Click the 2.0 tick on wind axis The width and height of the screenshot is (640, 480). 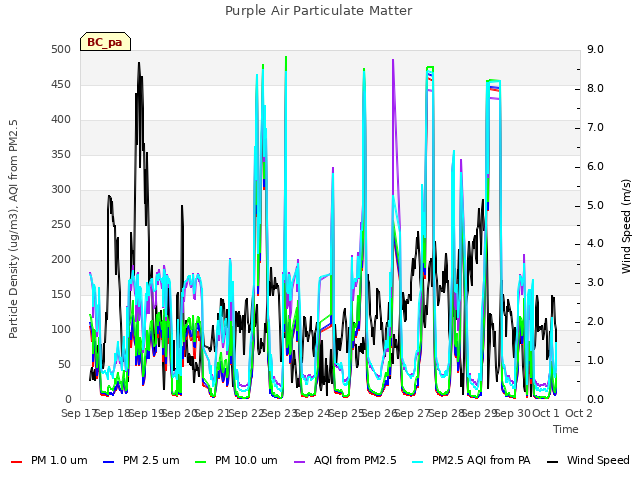595,322
